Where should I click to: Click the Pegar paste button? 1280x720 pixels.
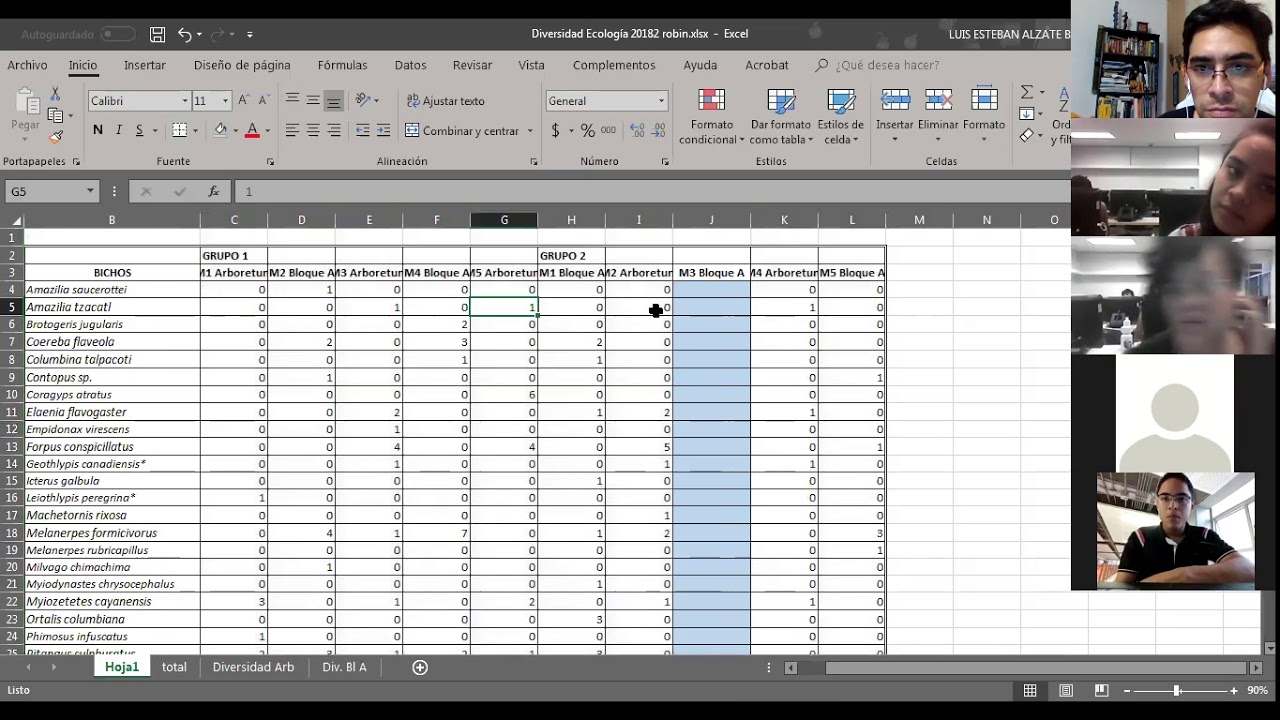(x=25, y=113)
